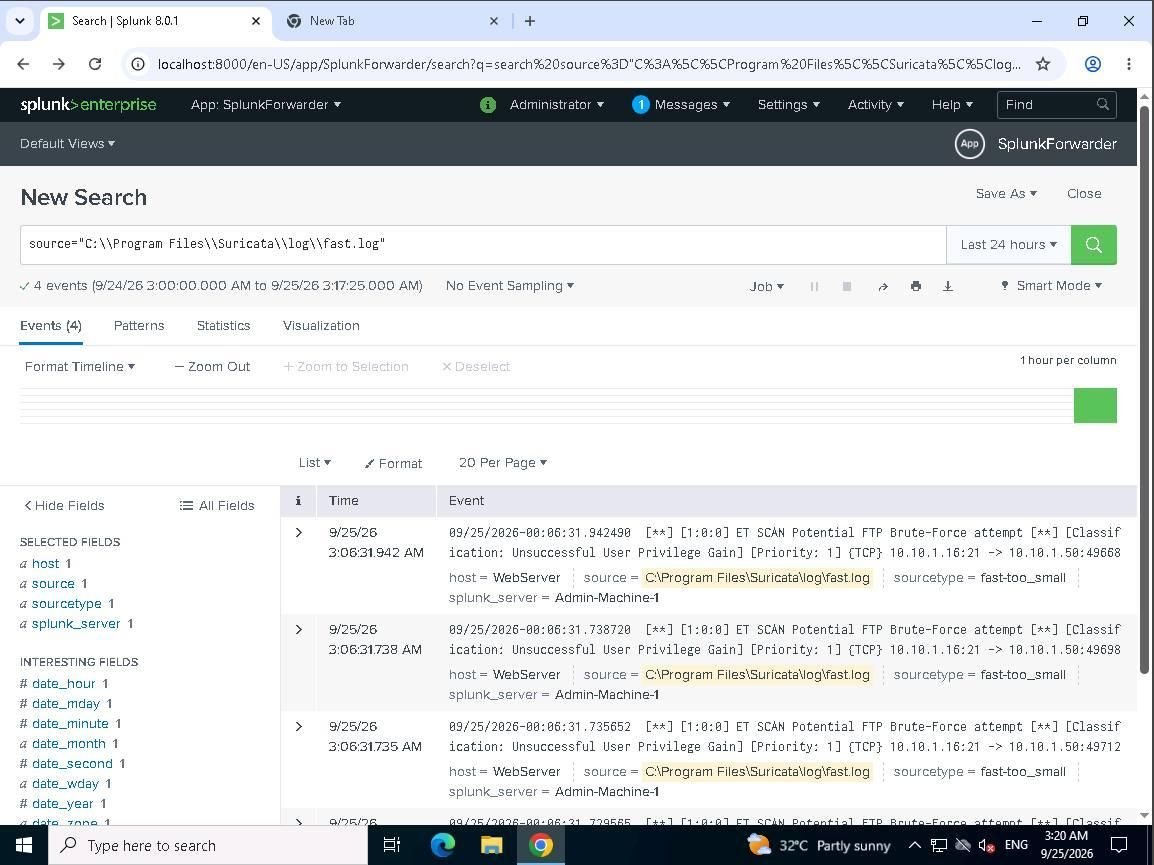Launch Microsoft Edge from taskbar
The image size is (1154, 865).
442,845
